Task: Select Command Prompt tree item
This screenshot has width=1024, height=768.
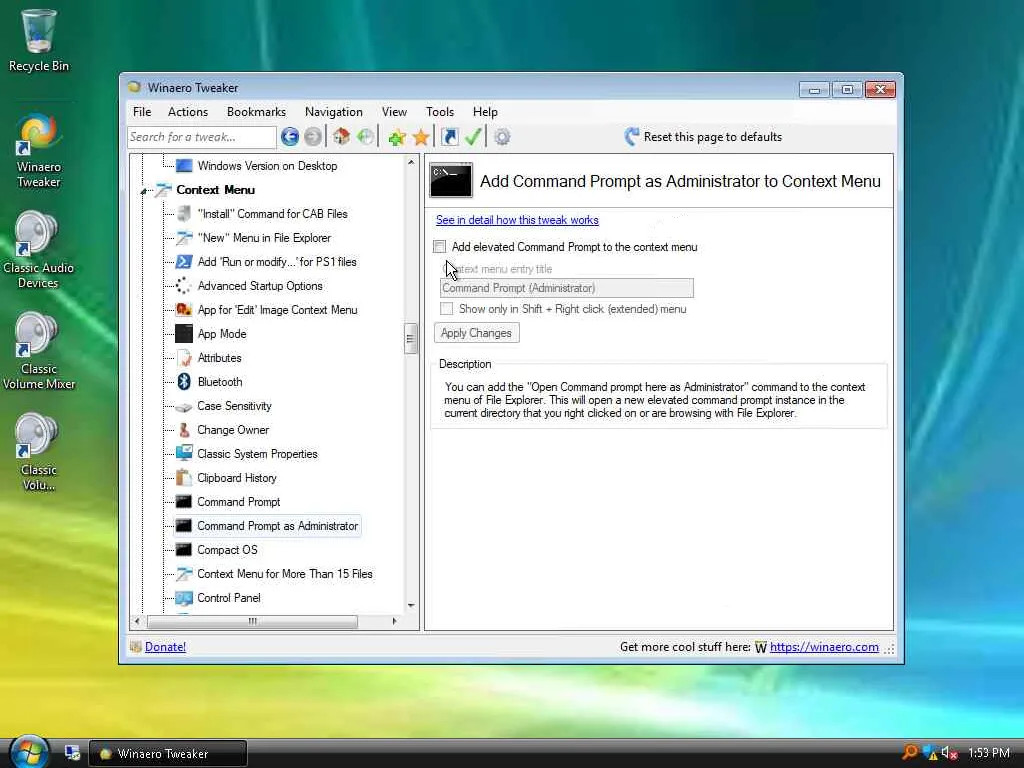Action: point(238,502)
